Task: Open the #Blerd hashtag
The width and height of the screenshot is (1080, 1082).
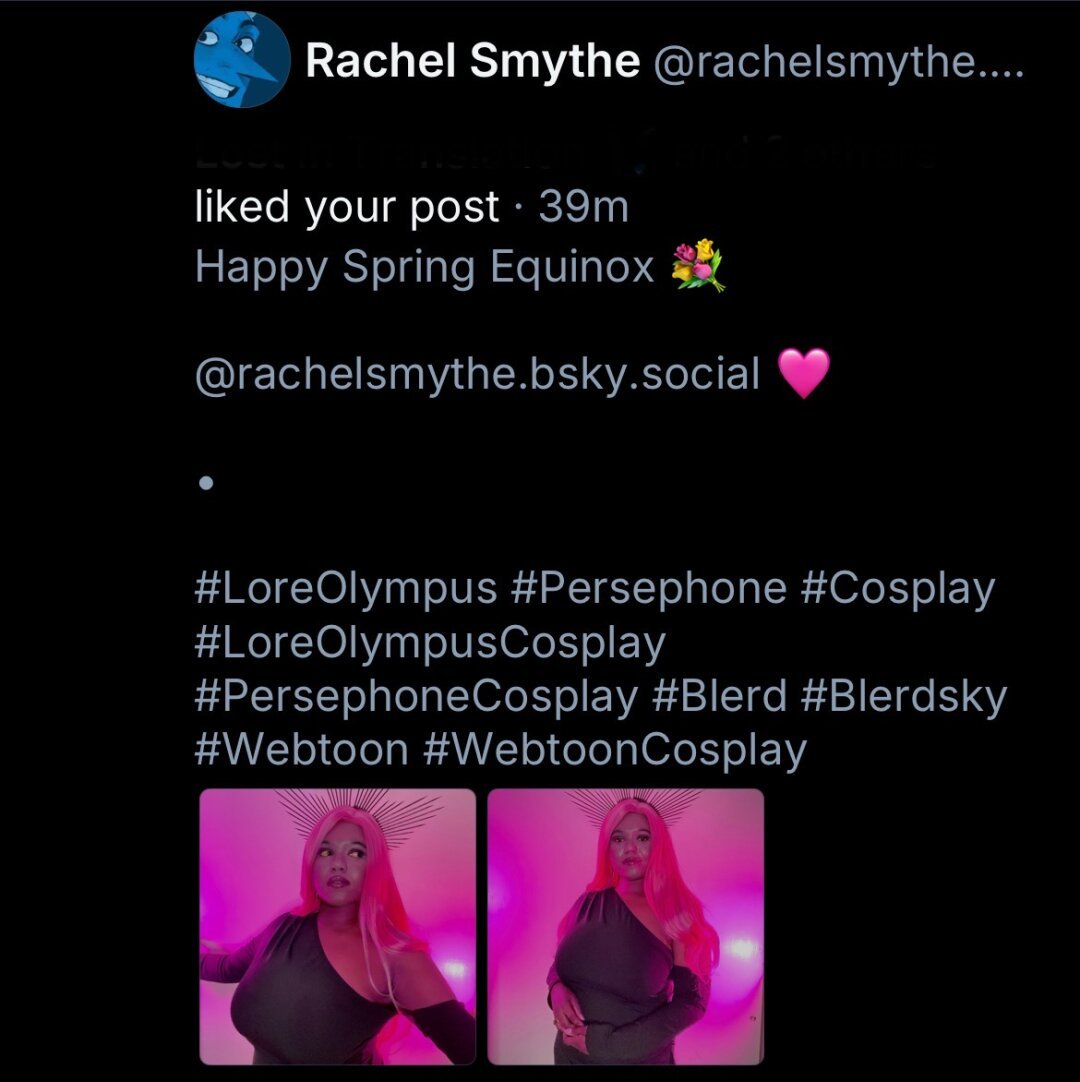Action: pyautogui.click(x=719, y=696)
